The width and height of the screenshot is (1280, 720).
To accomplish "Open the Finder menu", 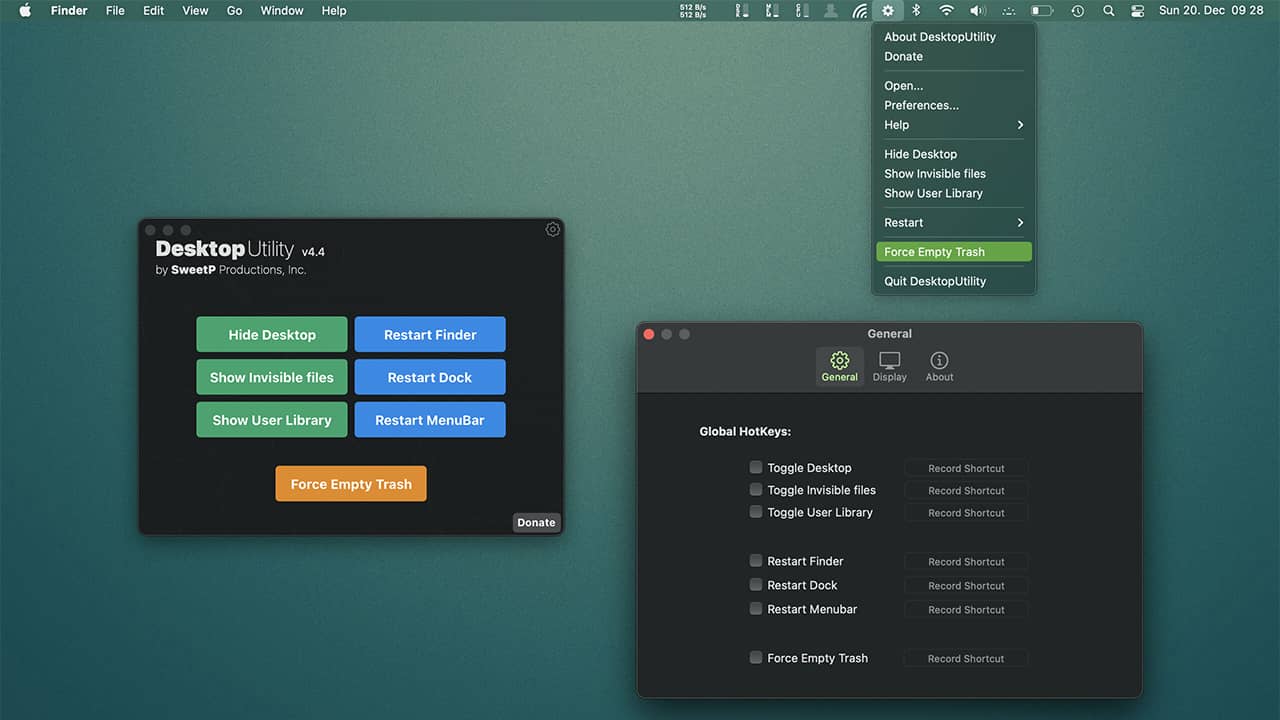I will (x=69, y=11).
